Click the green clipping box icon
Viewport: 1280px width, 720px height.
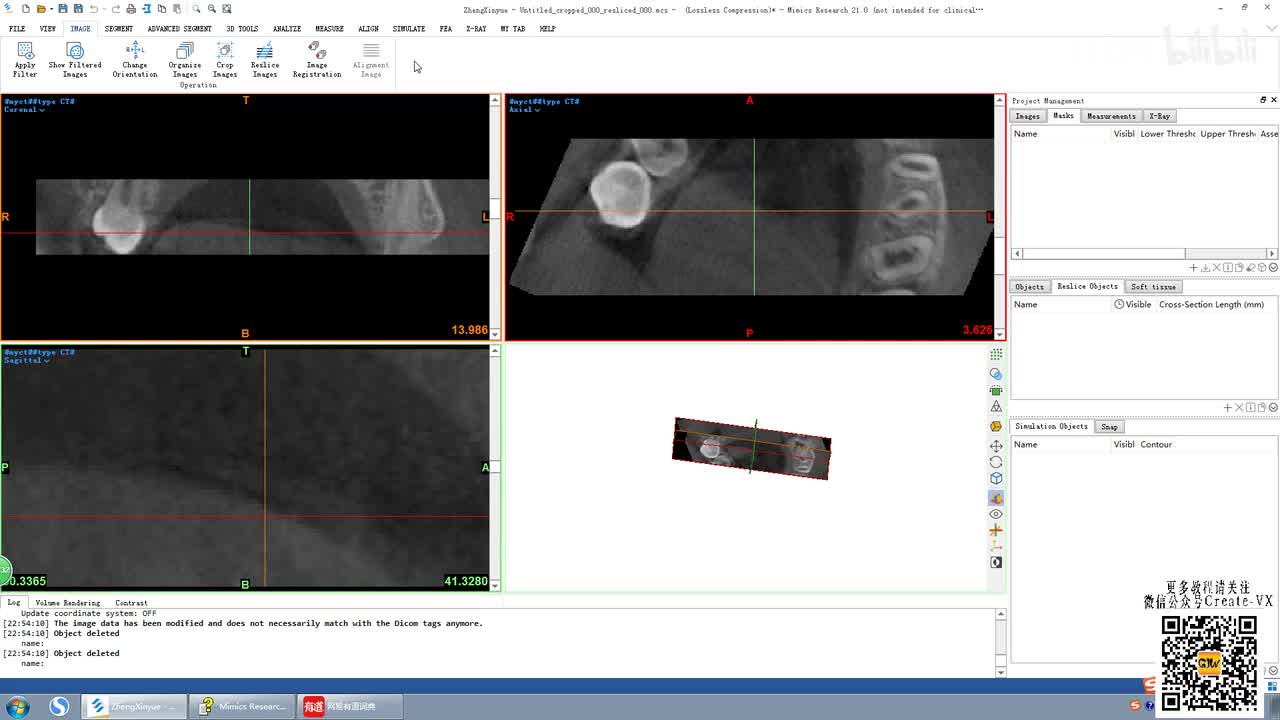click(996, 391)
